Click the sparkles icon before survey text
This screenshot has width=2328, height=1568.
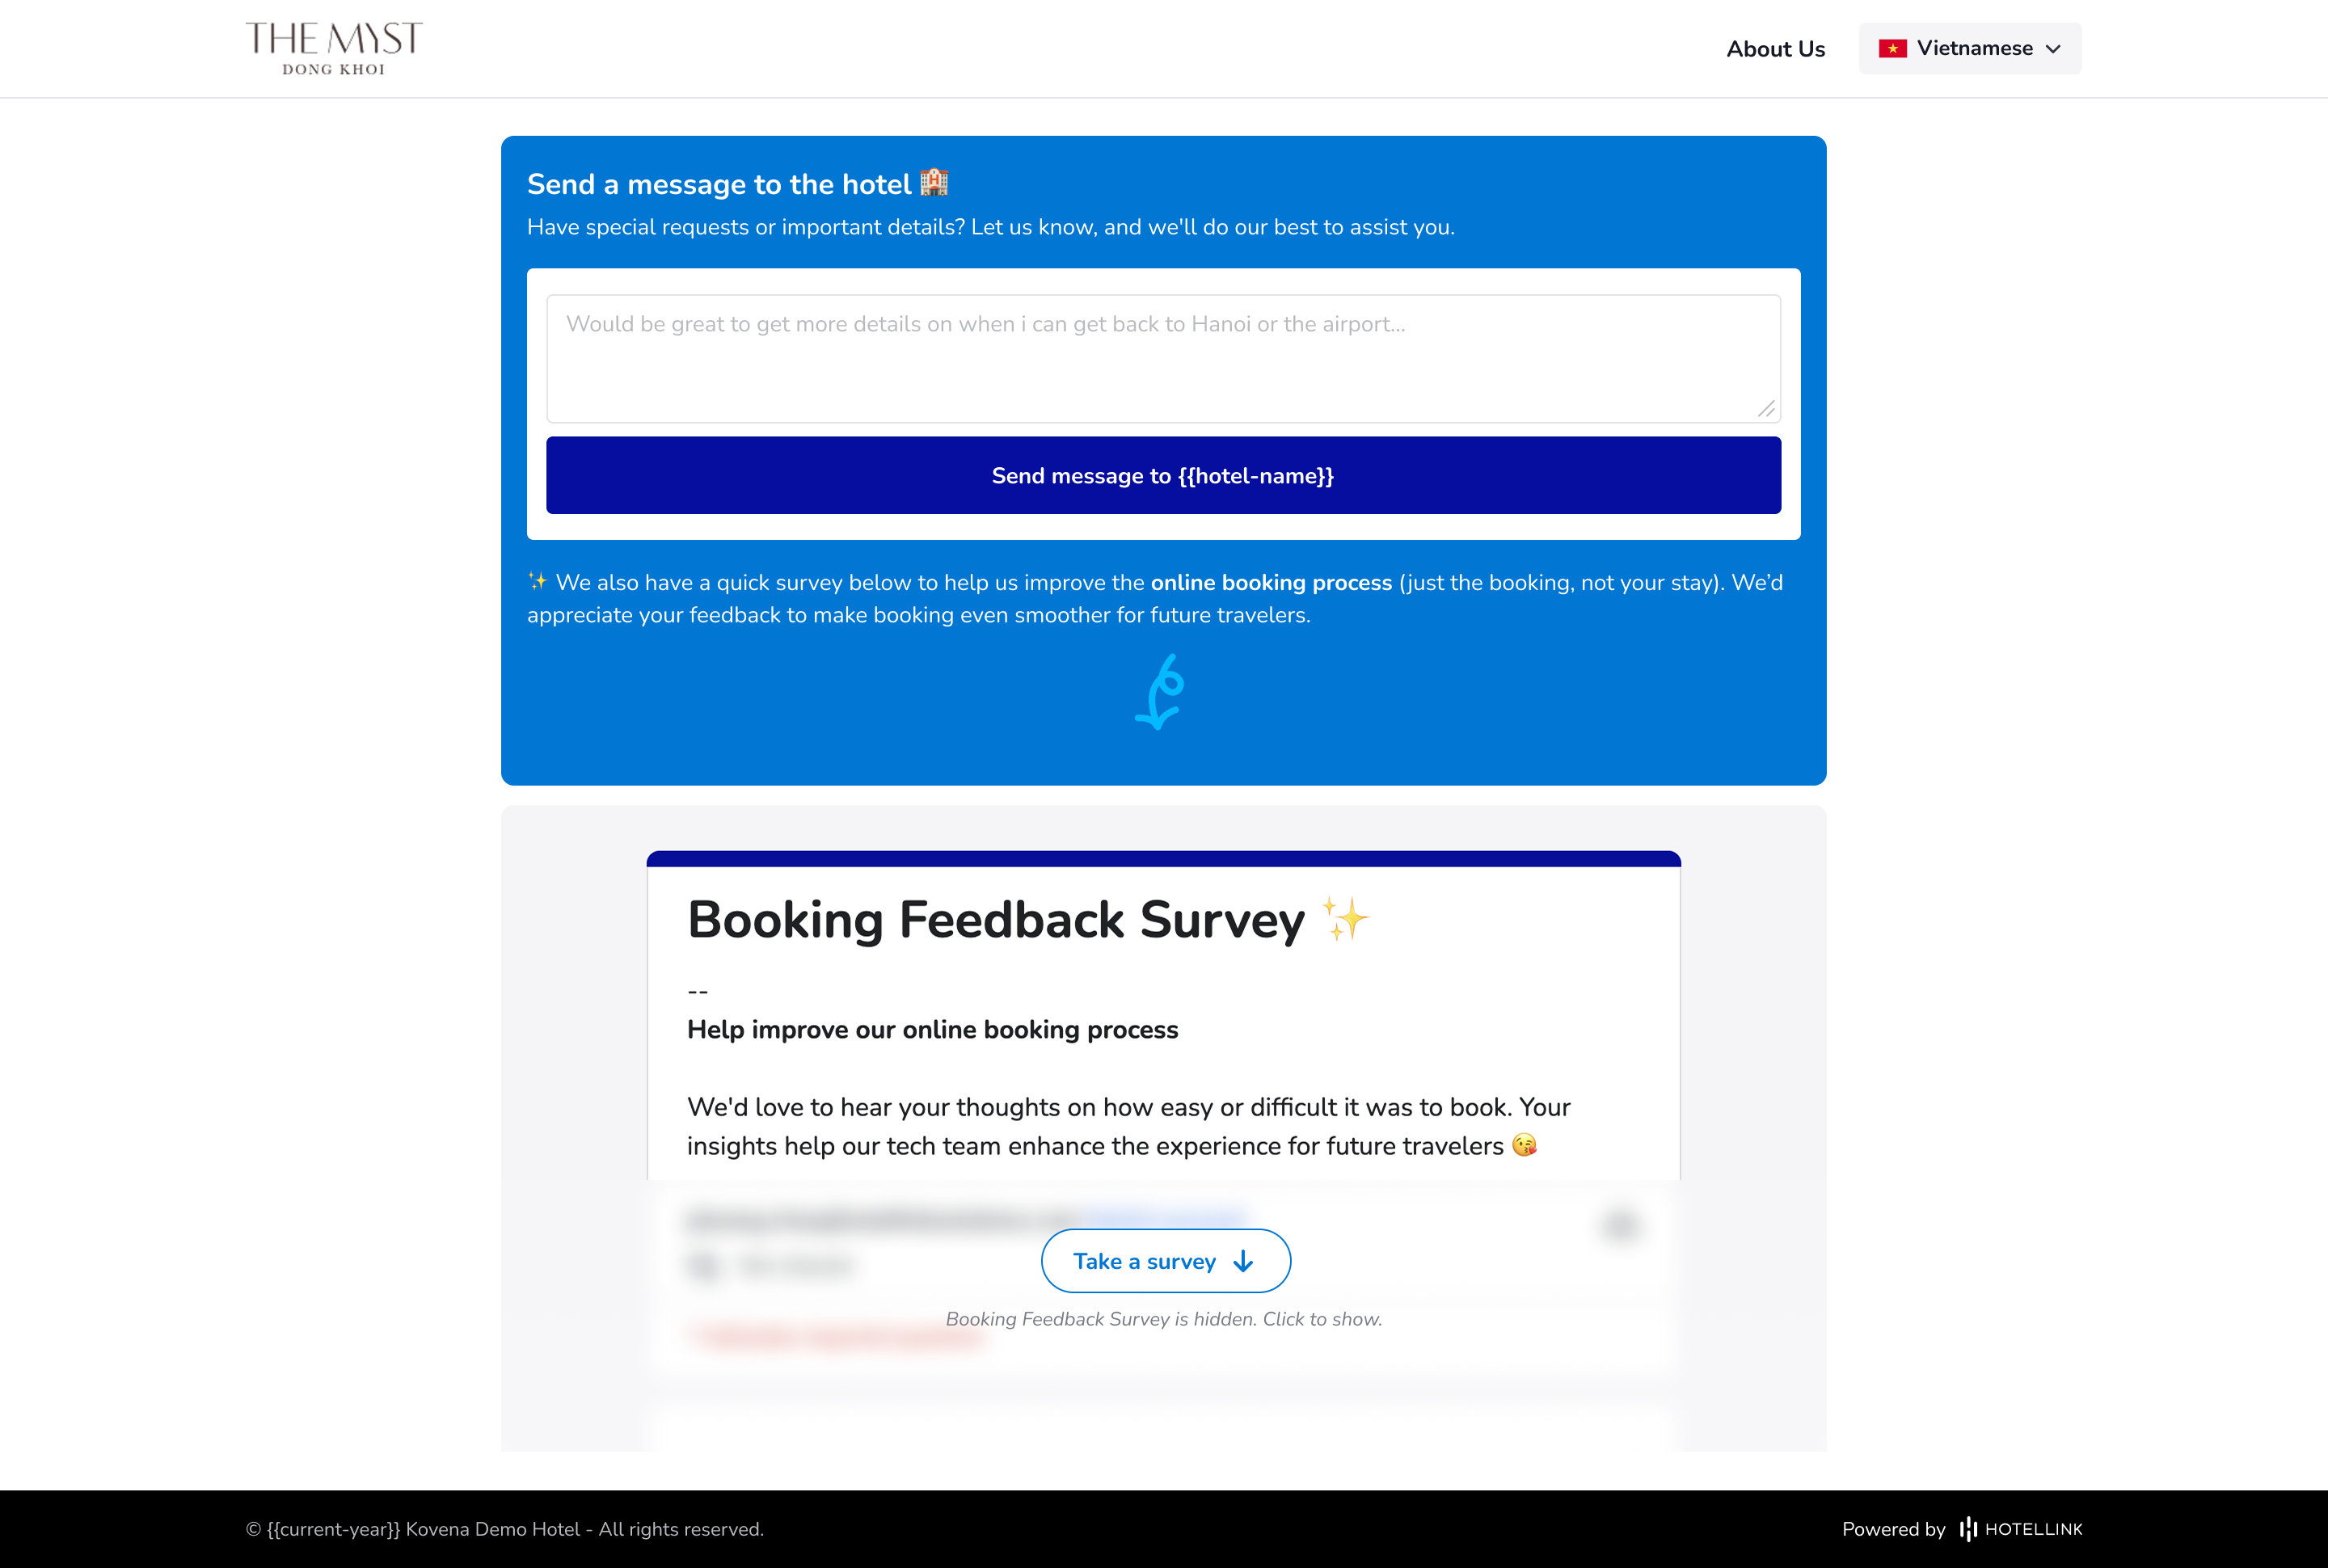[538, 581]
